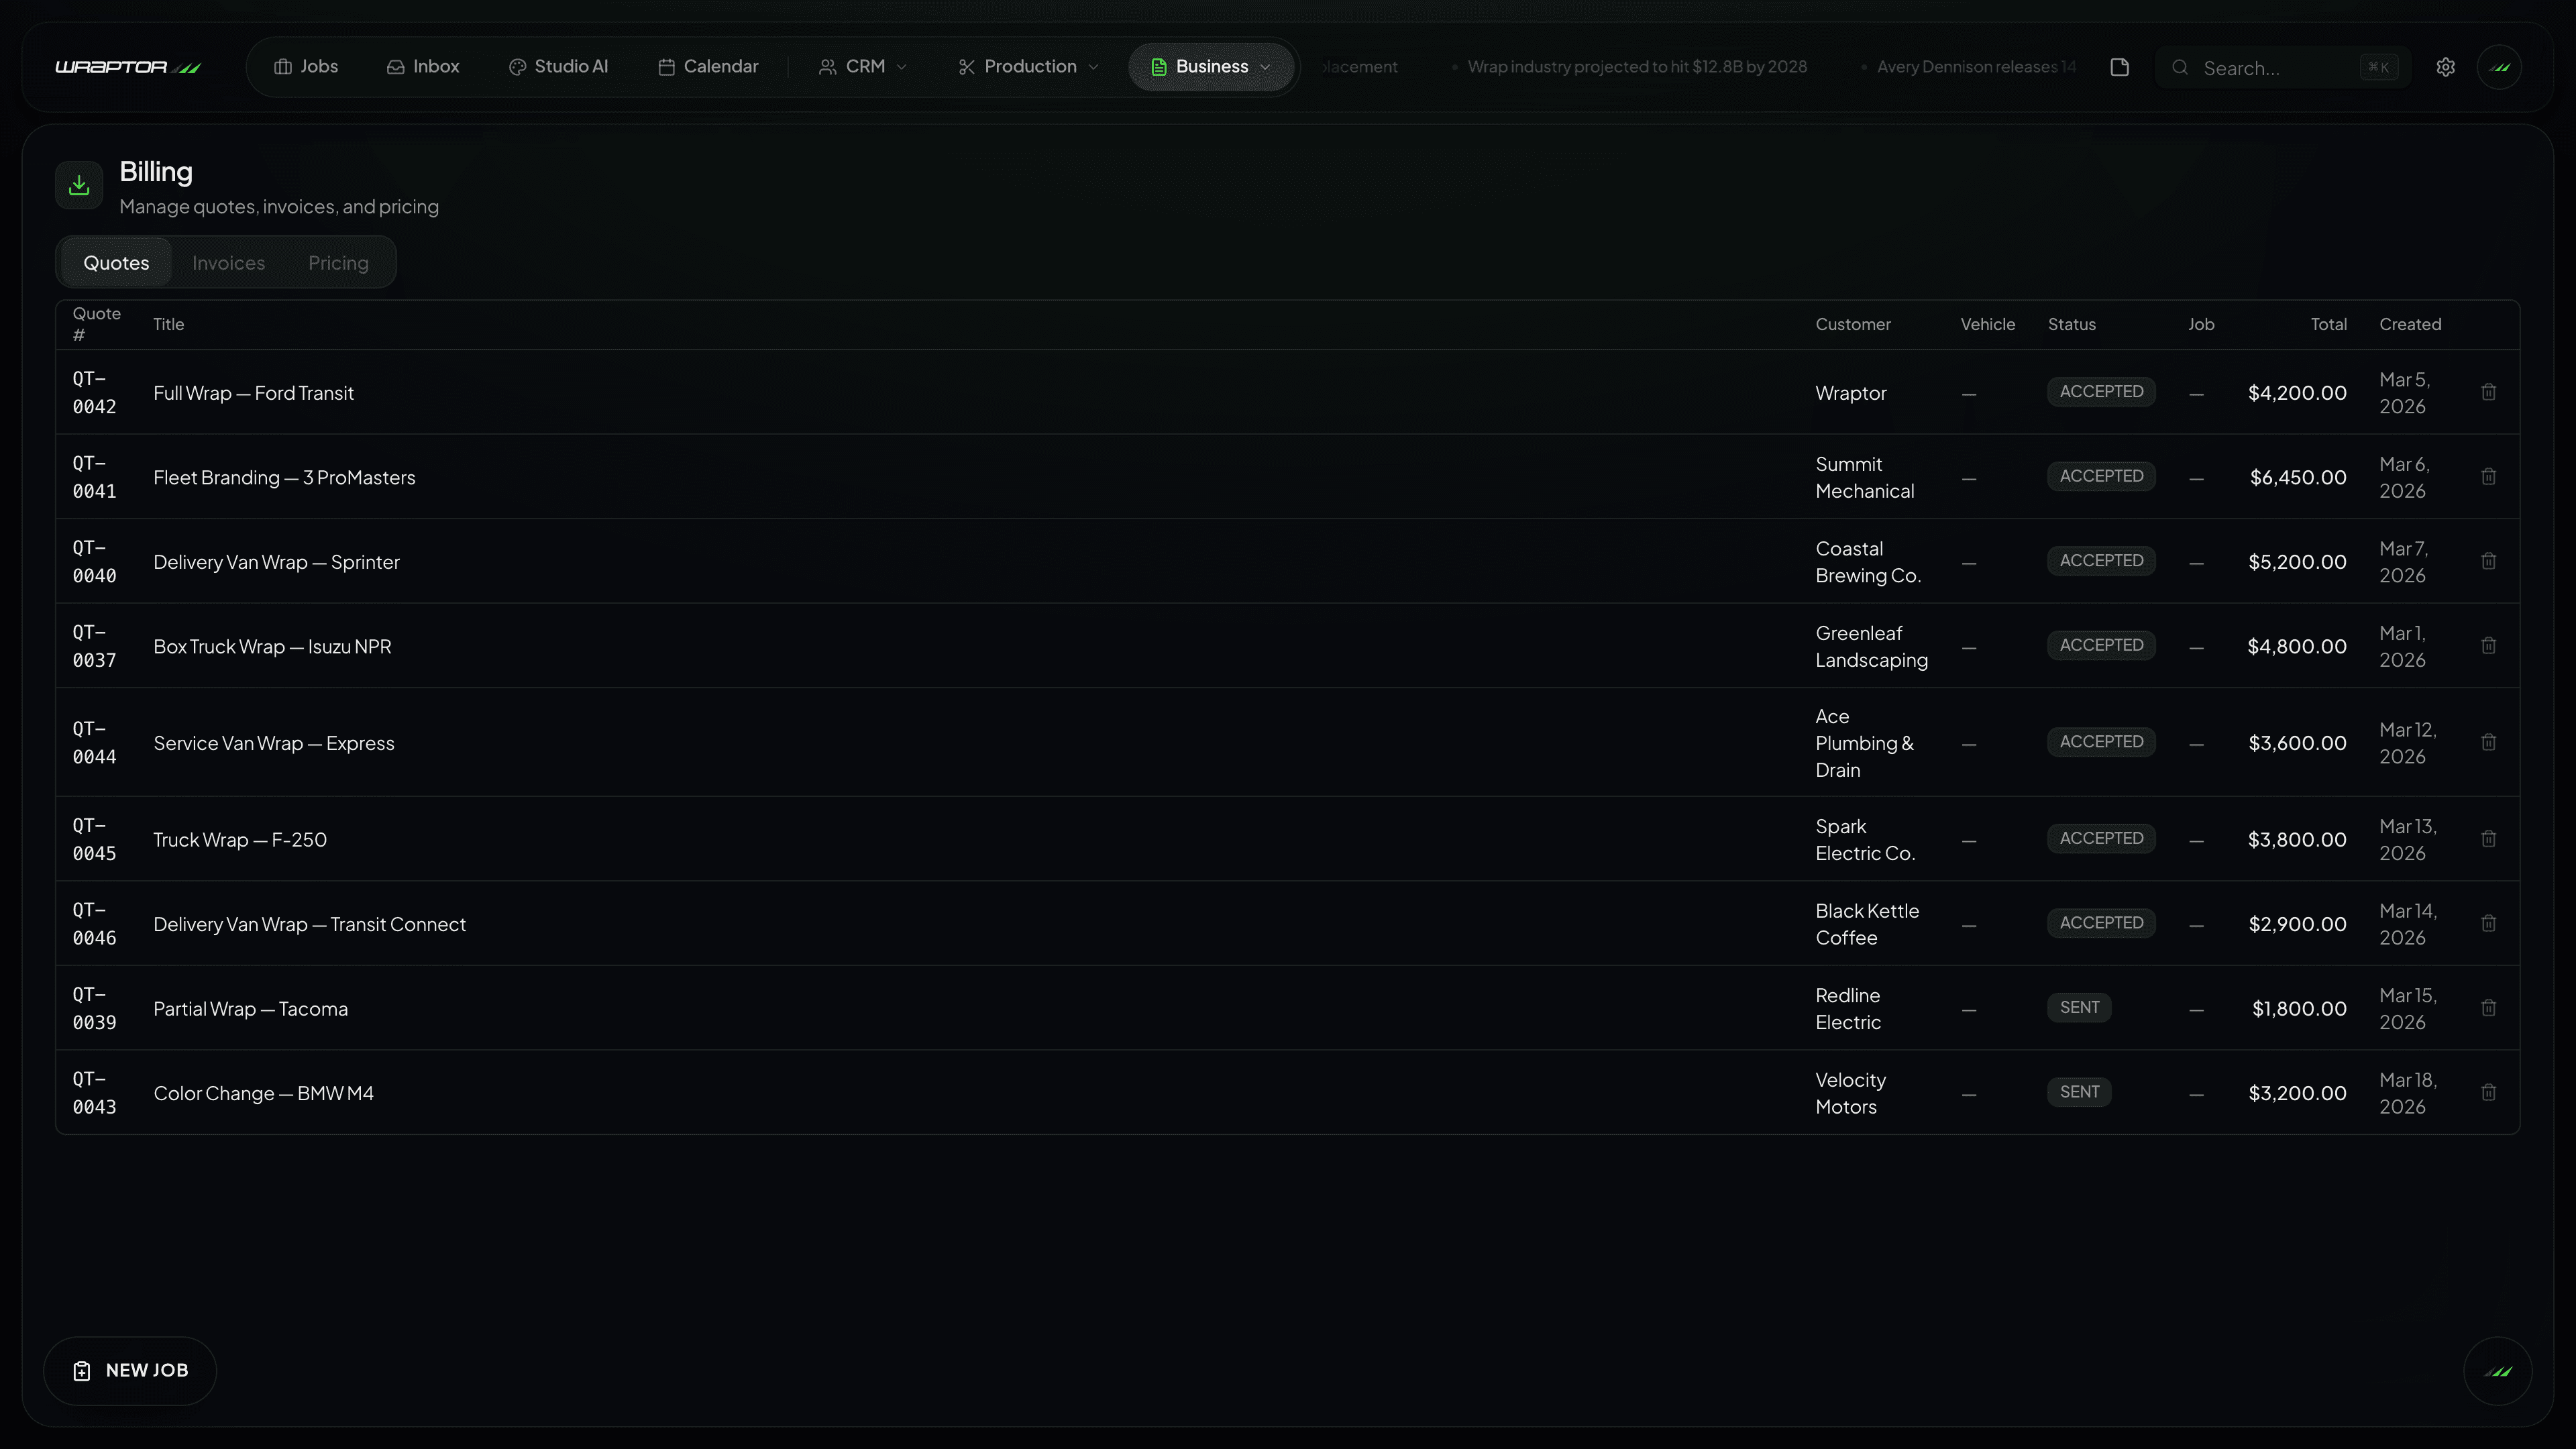This screenshot has height=1449, width=2576.
Task: Delete quote QT-0042 with its trash icon
Action: 2488,392
